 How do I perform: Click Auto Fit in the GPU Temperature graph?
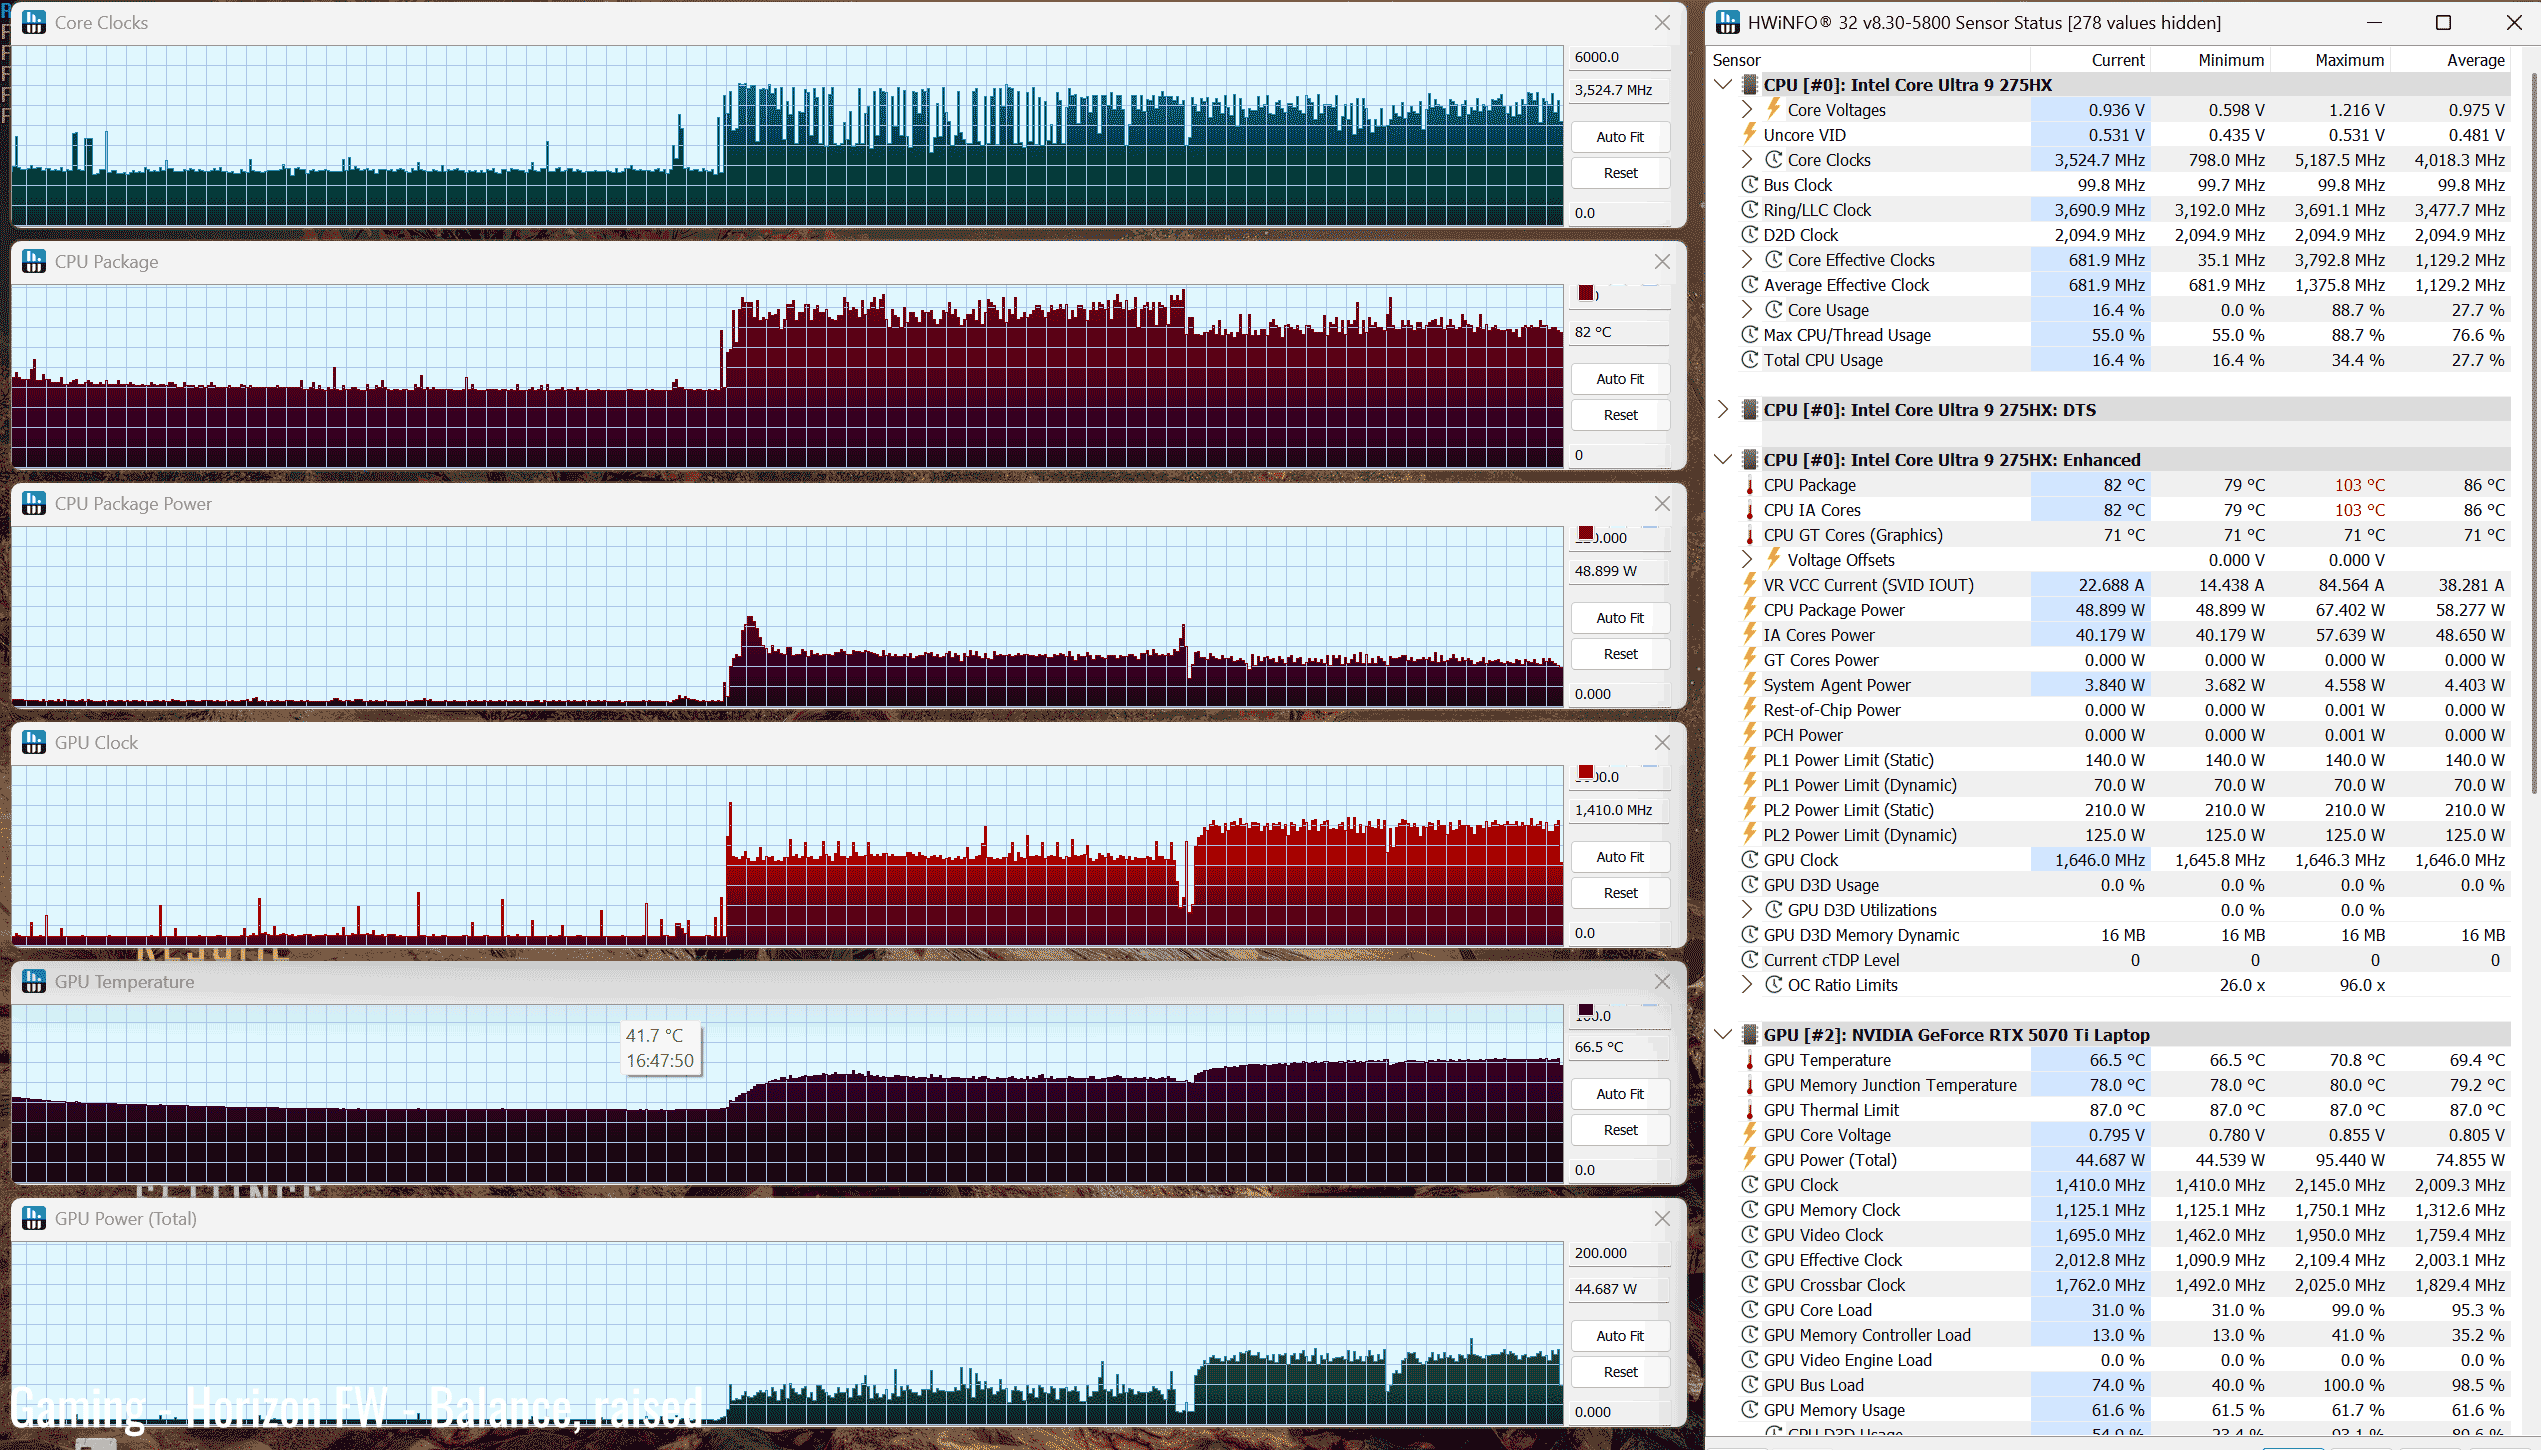1619,1094
